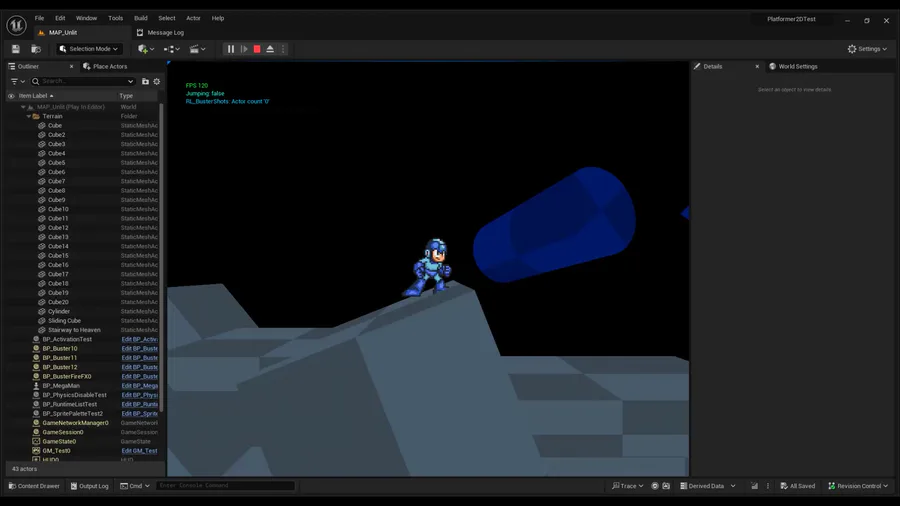Image resolution: width=900 pixels, height=506 pixels.
Task: Open the Tools menu
Action: (115, 18)
